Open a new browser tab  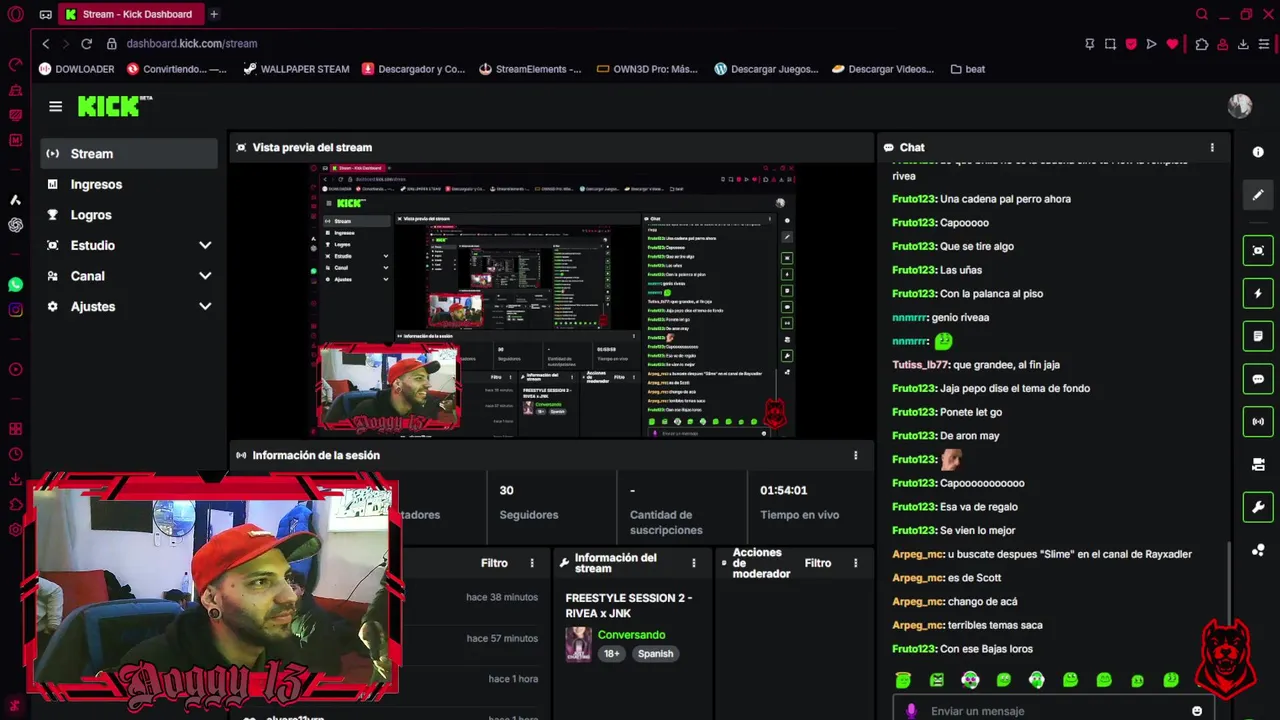[214, 14]
